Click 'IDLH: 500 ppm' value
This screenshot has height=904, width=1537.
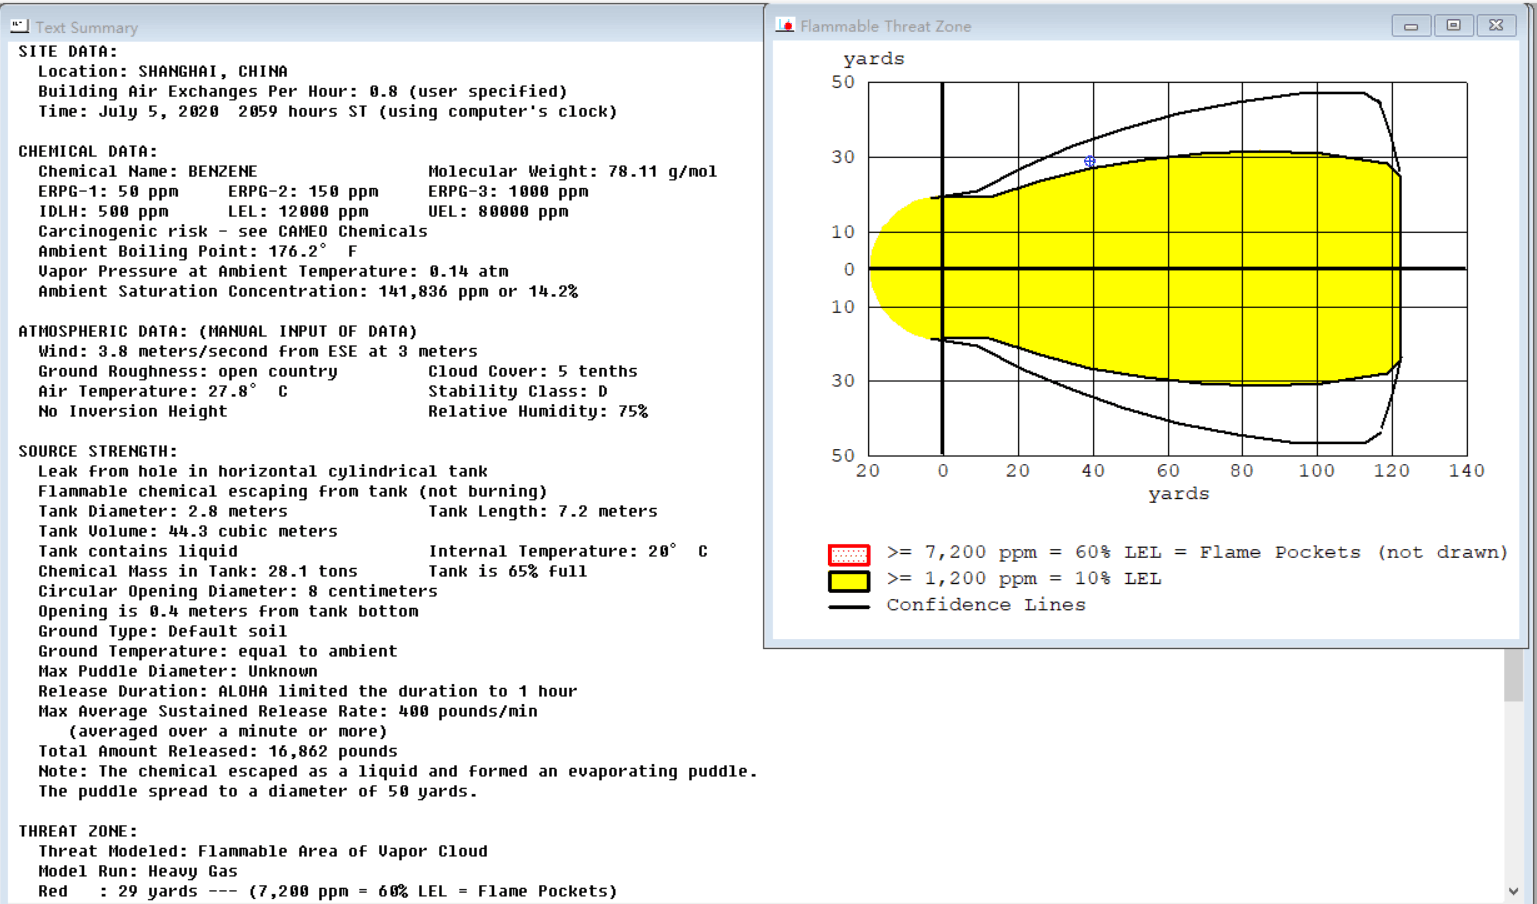pos(103,212)
